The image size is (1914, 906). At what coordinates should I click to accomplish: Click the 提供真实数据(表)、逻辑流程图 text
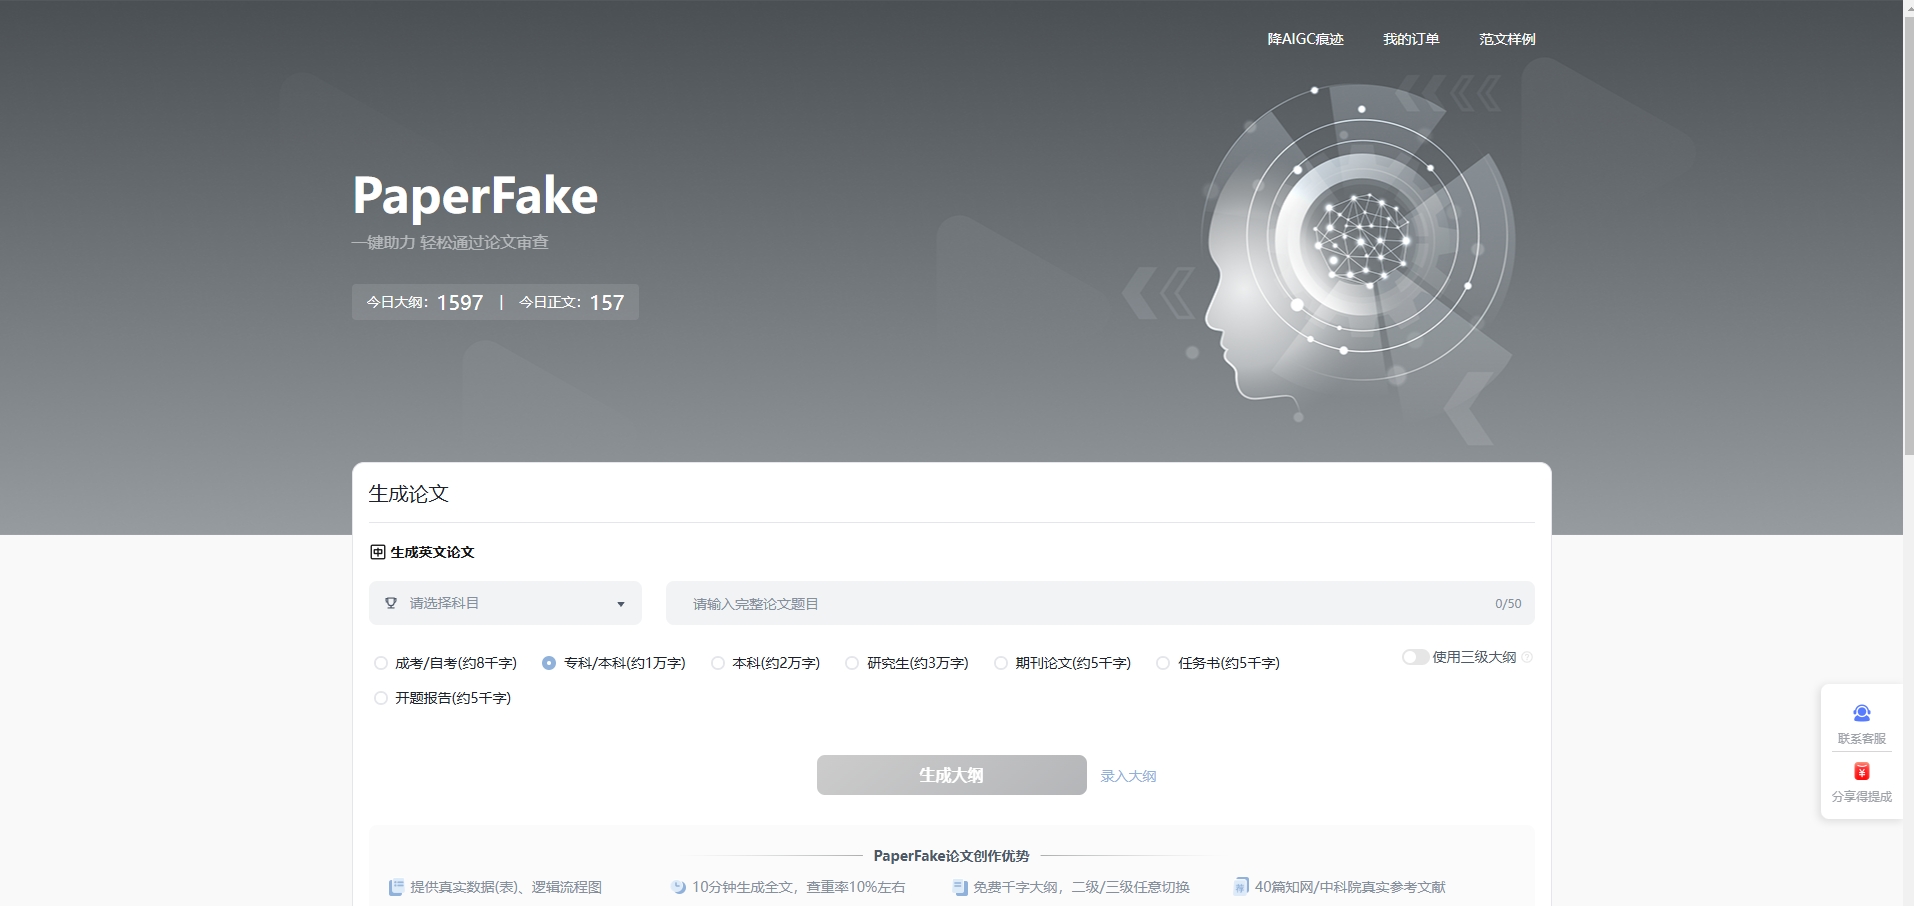pyautogui.click(x=506, y=887)
